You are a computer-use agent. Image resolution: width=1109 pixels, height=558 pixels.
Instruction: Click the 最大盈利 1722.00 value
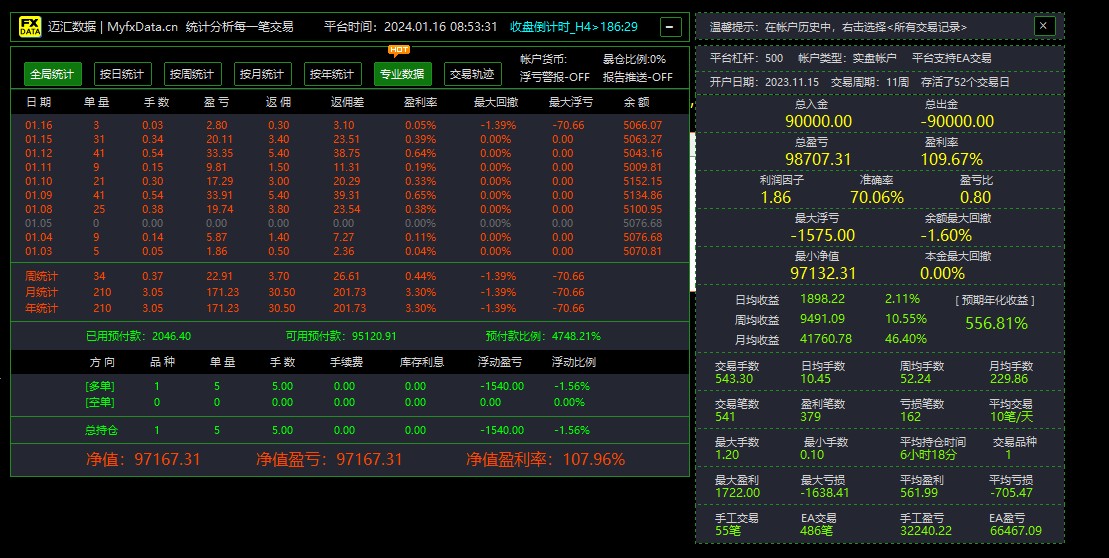click(737, 493)
